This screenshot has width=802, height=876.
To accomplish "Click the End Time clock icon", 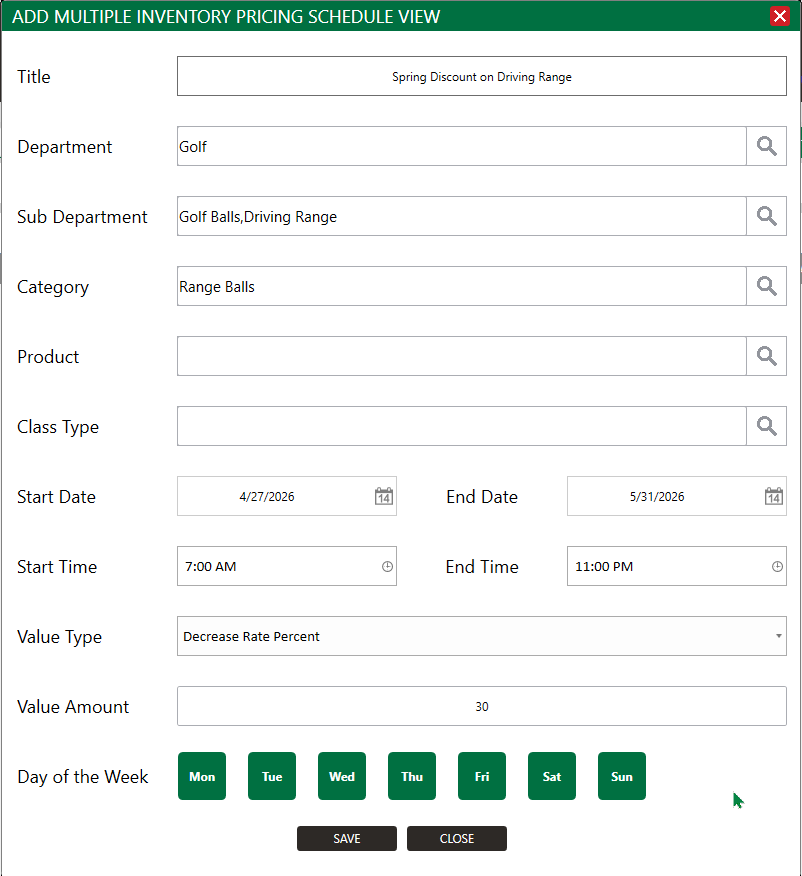I will pos(777,566).
